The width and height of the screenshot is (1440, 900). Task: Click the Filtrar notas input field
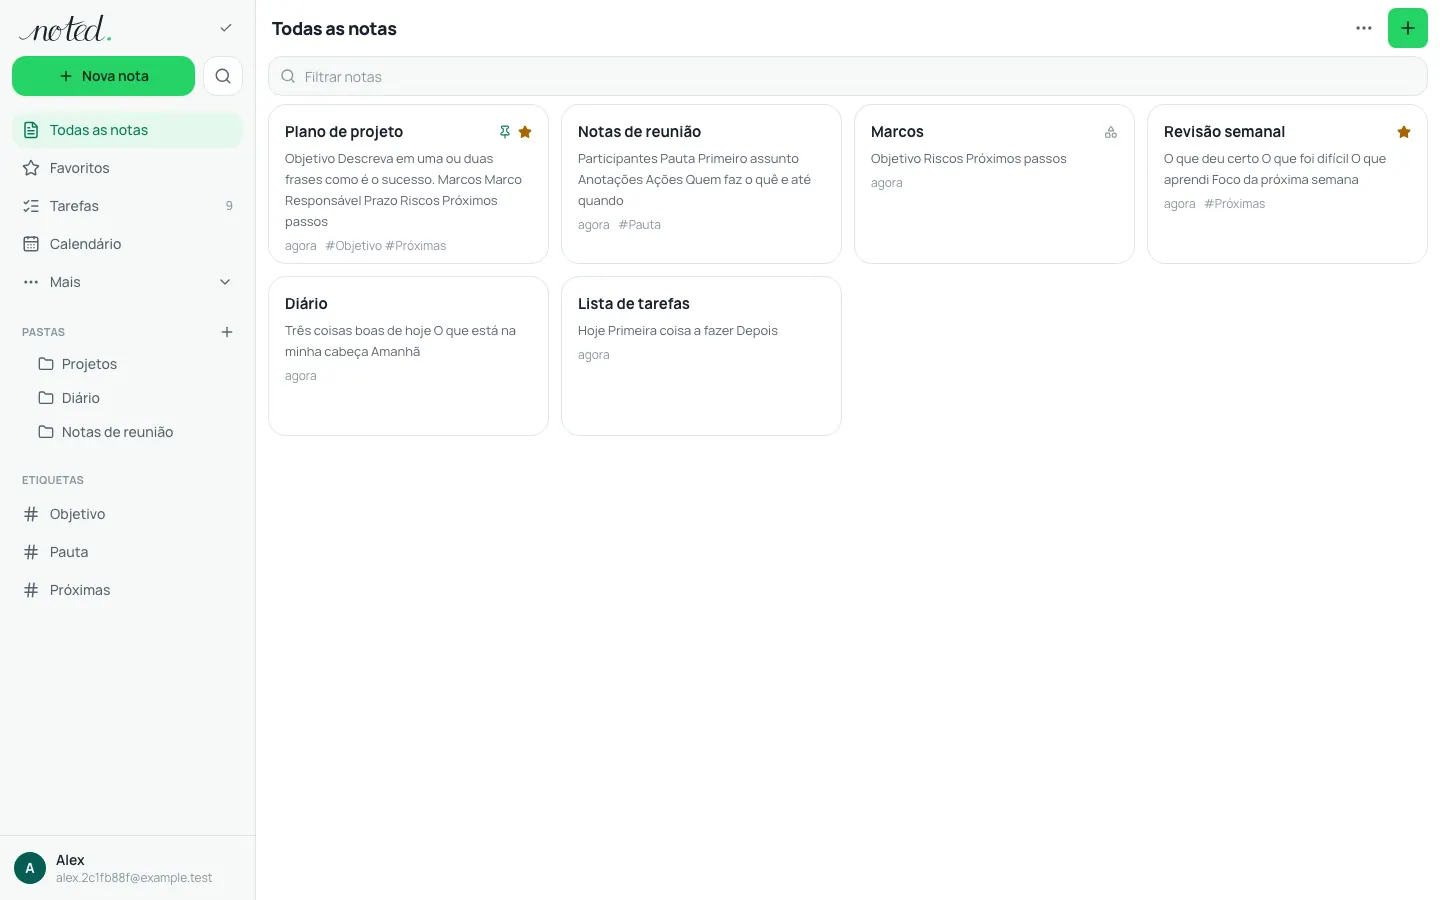(847, 76)
